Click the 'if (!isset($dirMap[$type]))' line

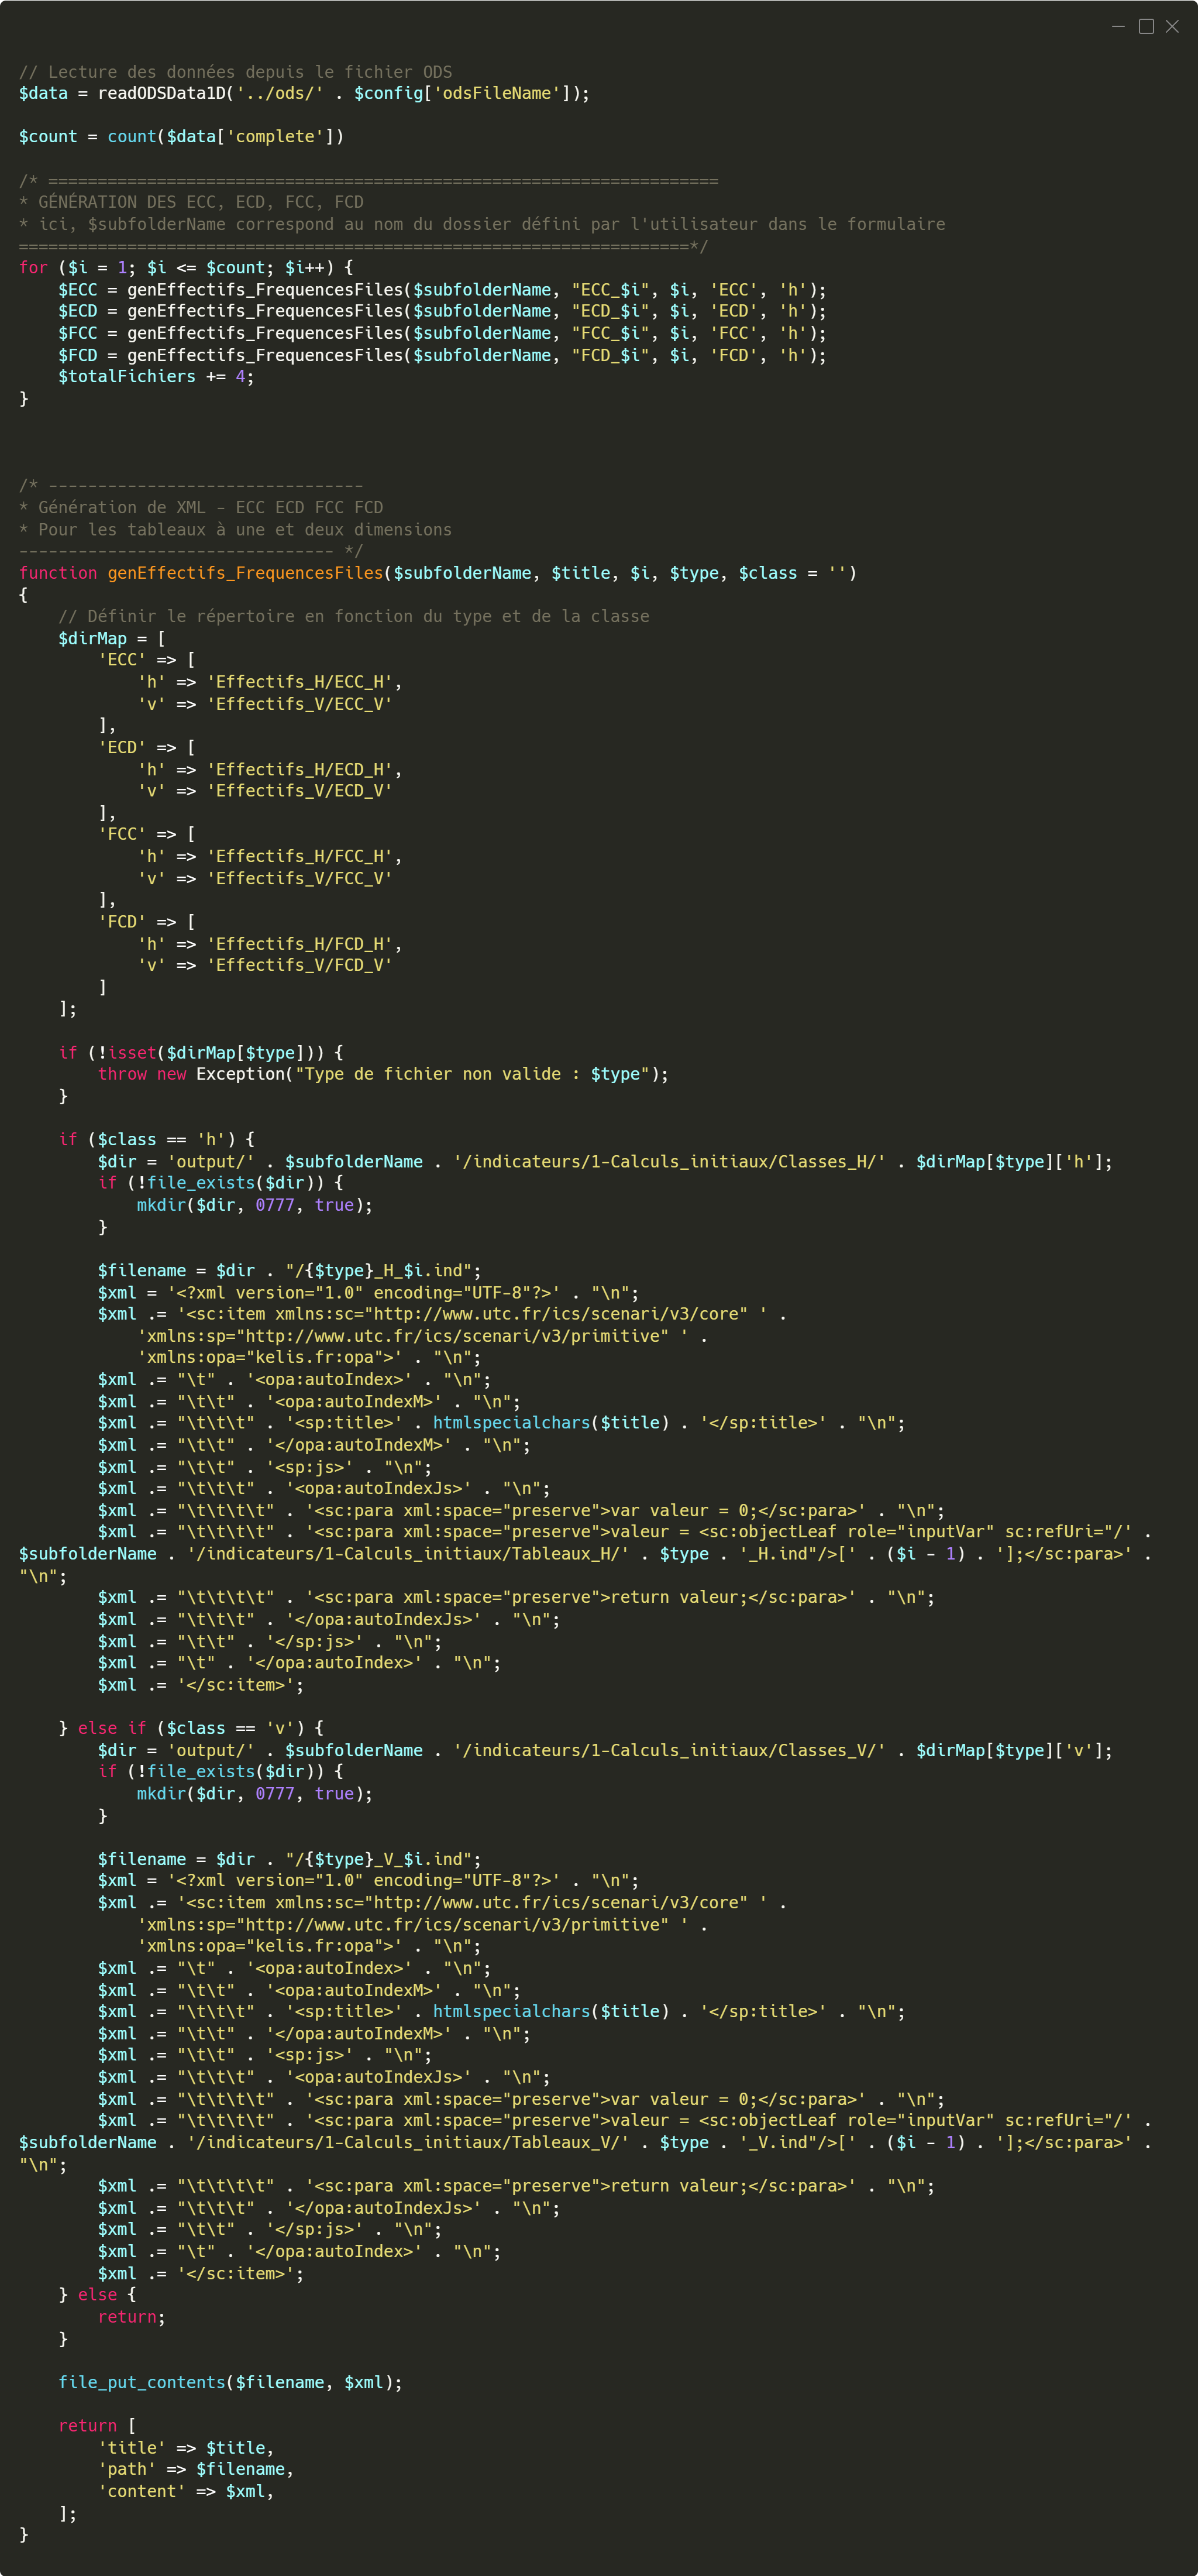click(201, 1053)
